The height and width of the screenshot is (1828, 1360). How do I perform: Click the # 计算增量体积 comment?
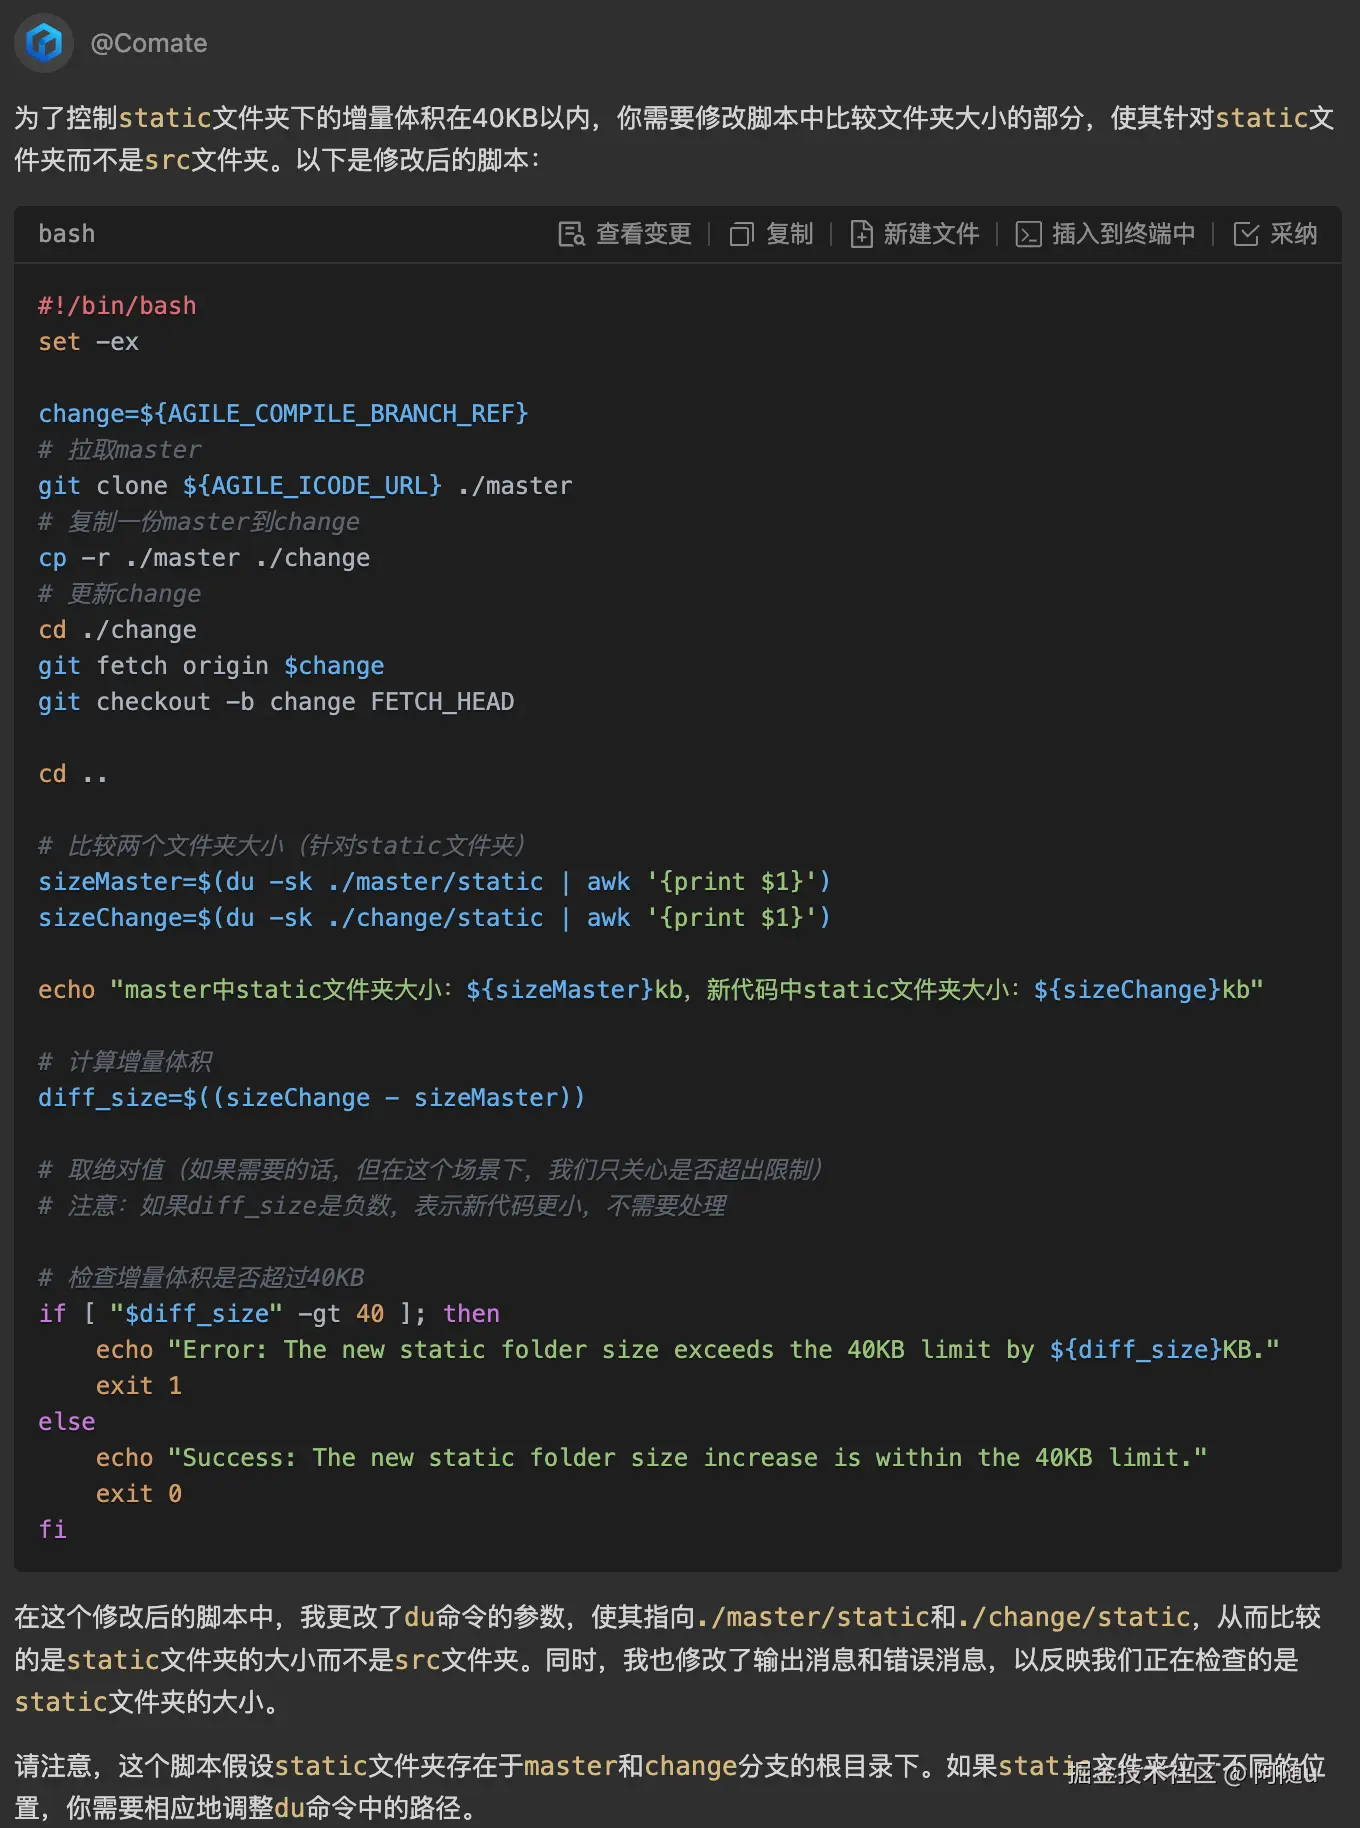(125, 1062)
